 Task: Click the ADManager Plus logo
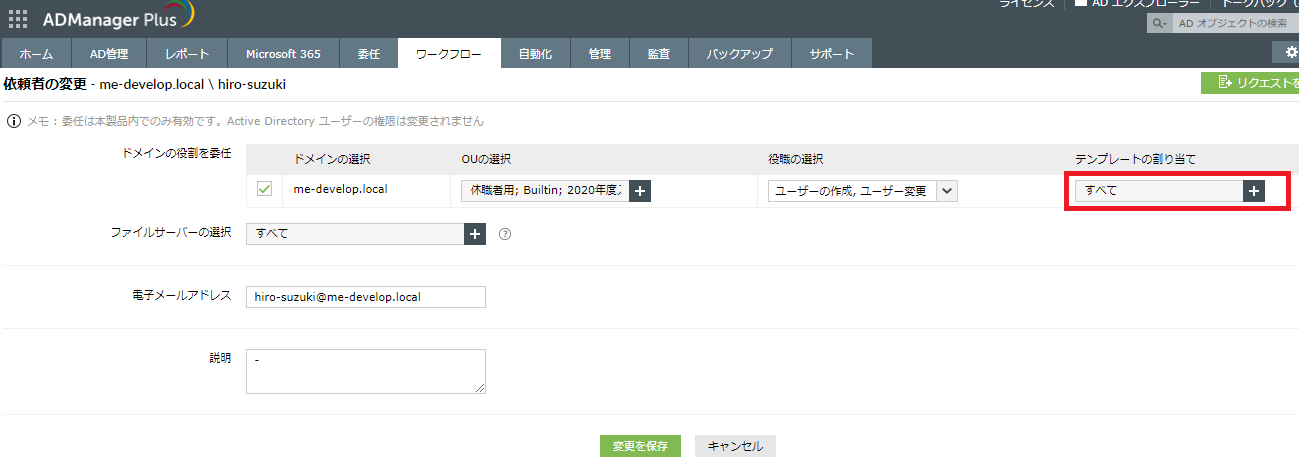click(119, 17)
